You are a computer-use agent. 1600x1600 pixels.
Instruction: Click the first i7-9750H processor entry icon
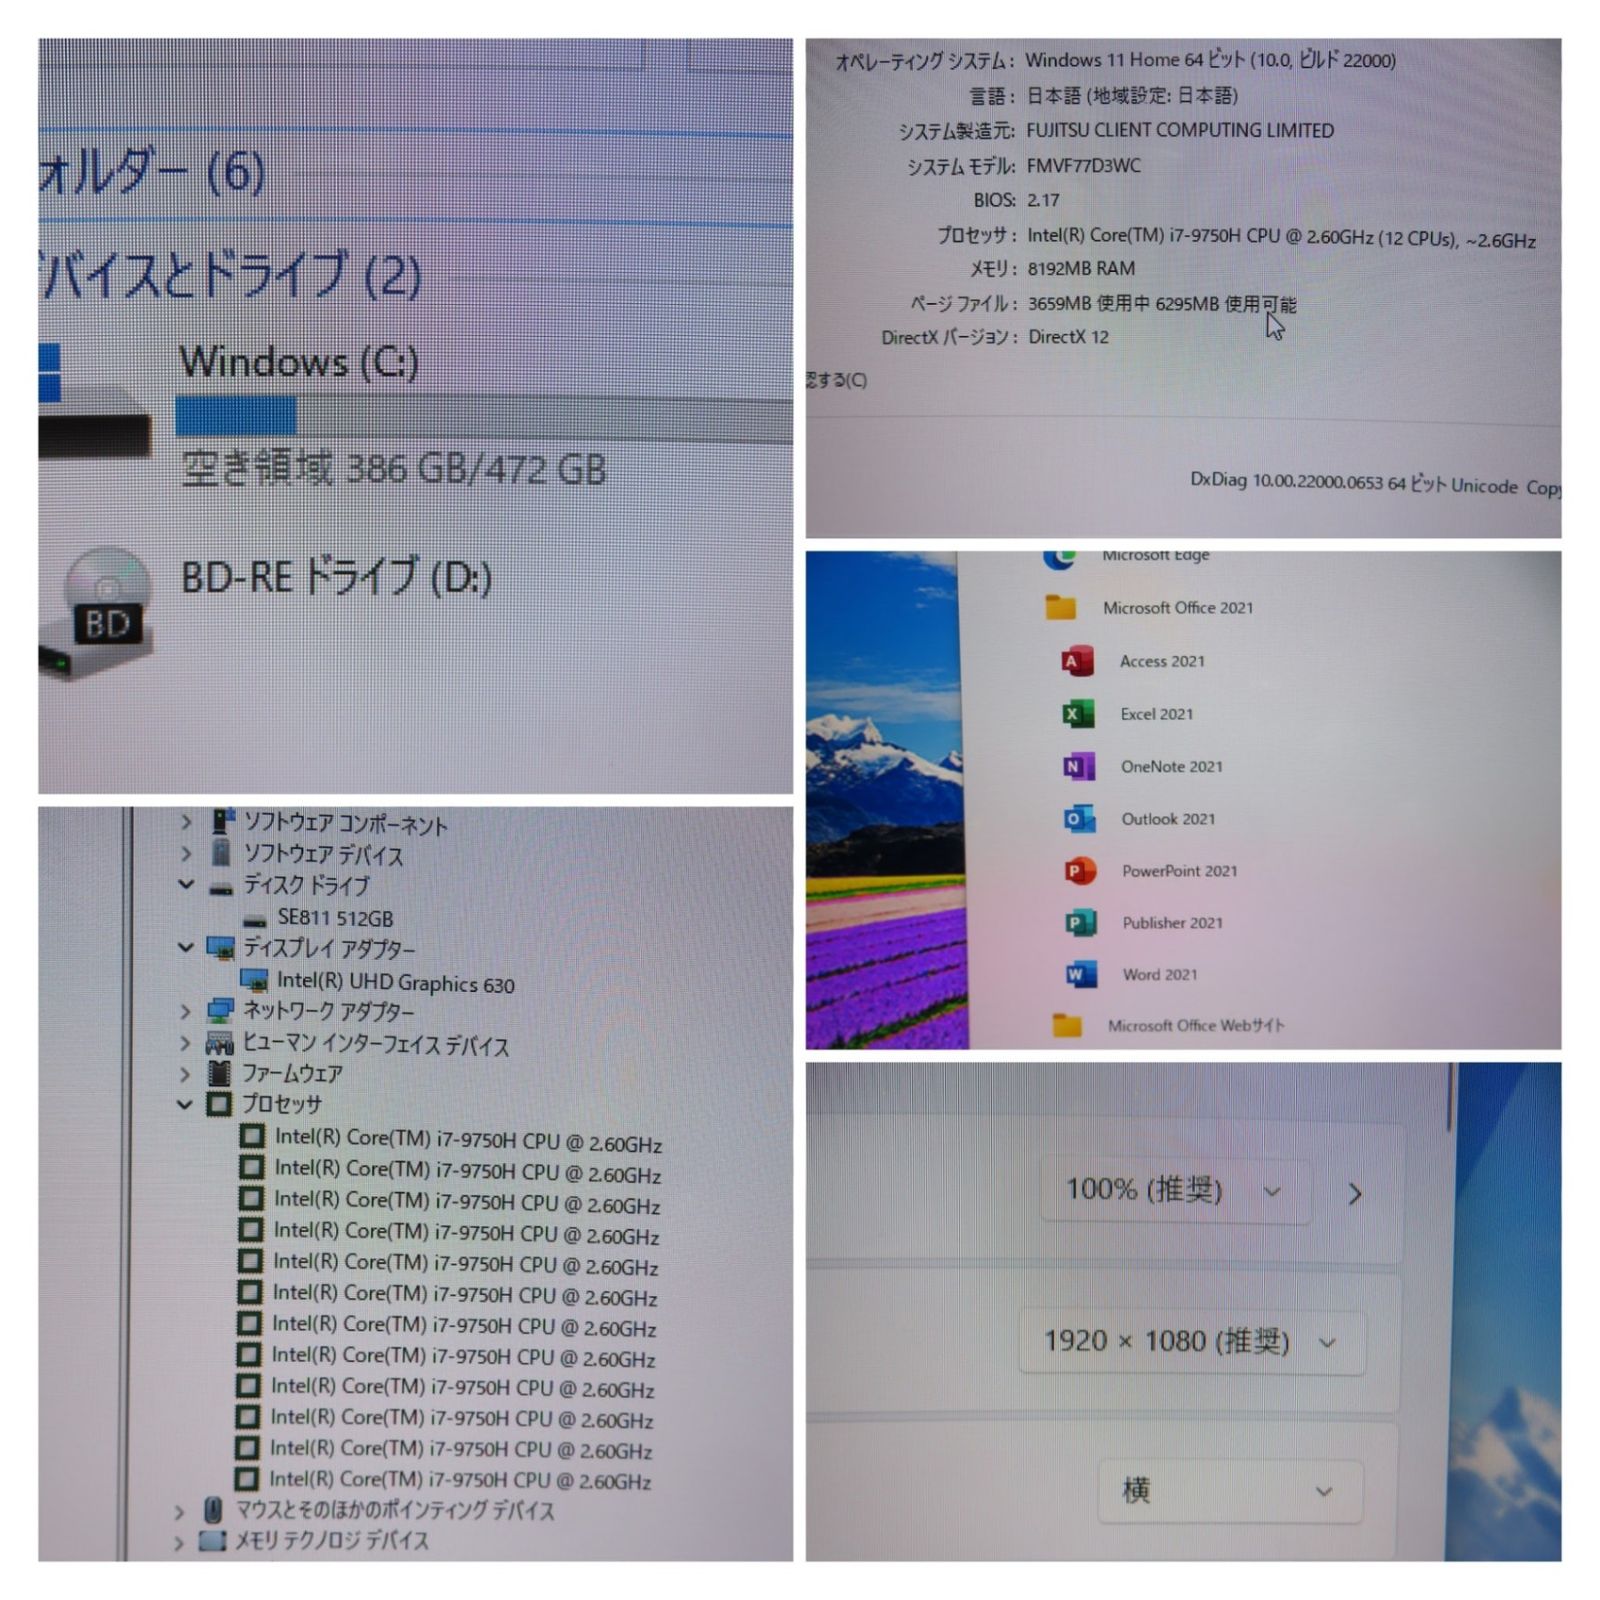253,1136
